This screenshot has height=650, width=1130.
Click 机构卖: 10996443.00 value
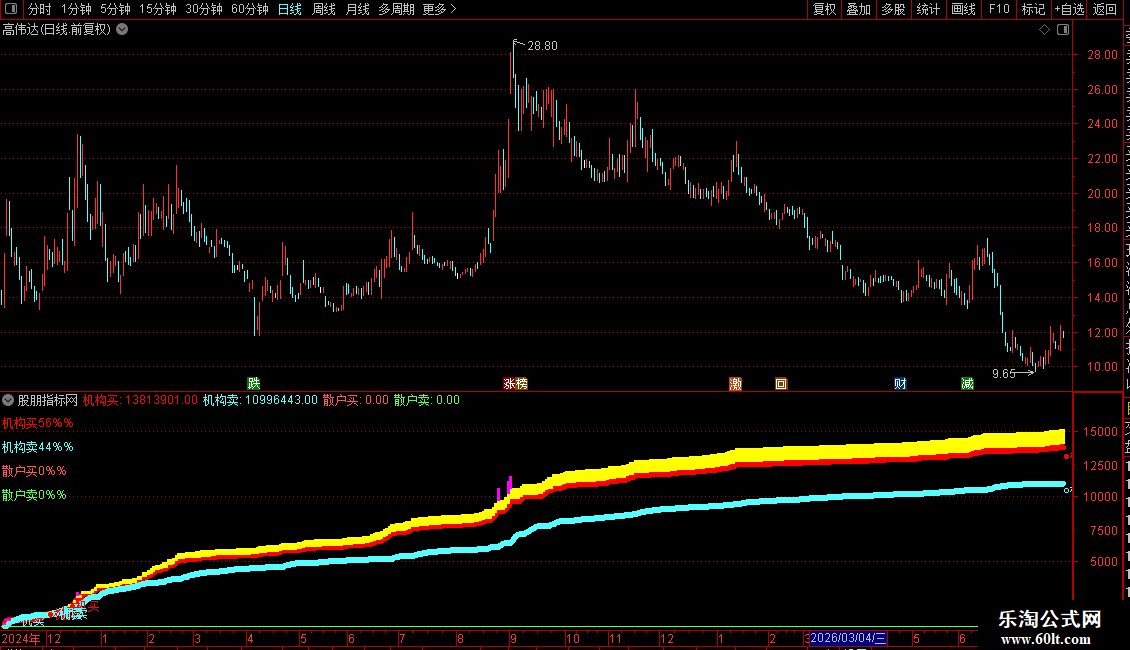pyautogui.click(x=259, y=400)
